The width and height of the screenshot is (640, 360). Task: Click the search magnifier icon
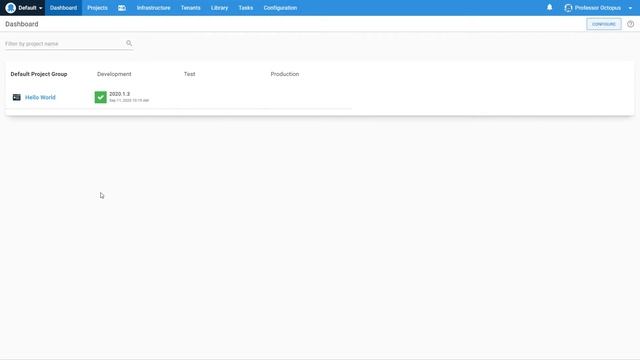click(129, 43)
